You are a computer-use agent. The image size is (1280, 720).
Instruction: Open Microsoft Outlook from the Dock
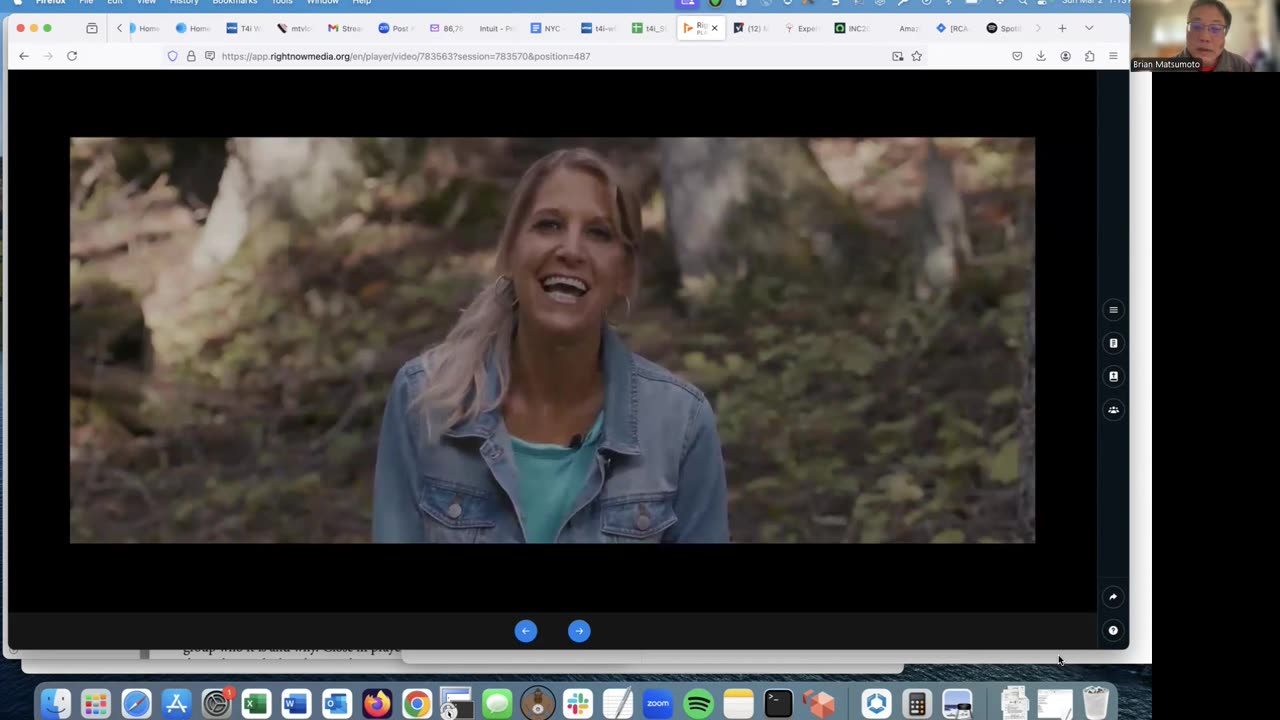(x=336, y=703)
